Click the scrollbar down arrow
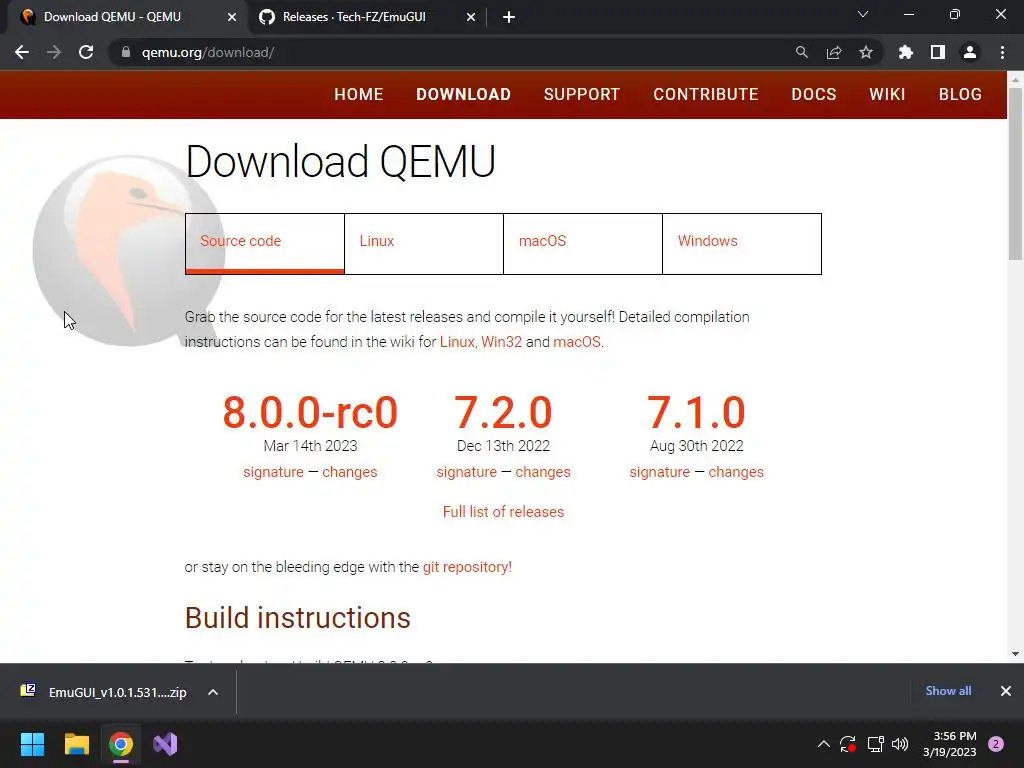Image resolution: width=1024 pixels, height=768 pixels. [x=1015, y=654]
